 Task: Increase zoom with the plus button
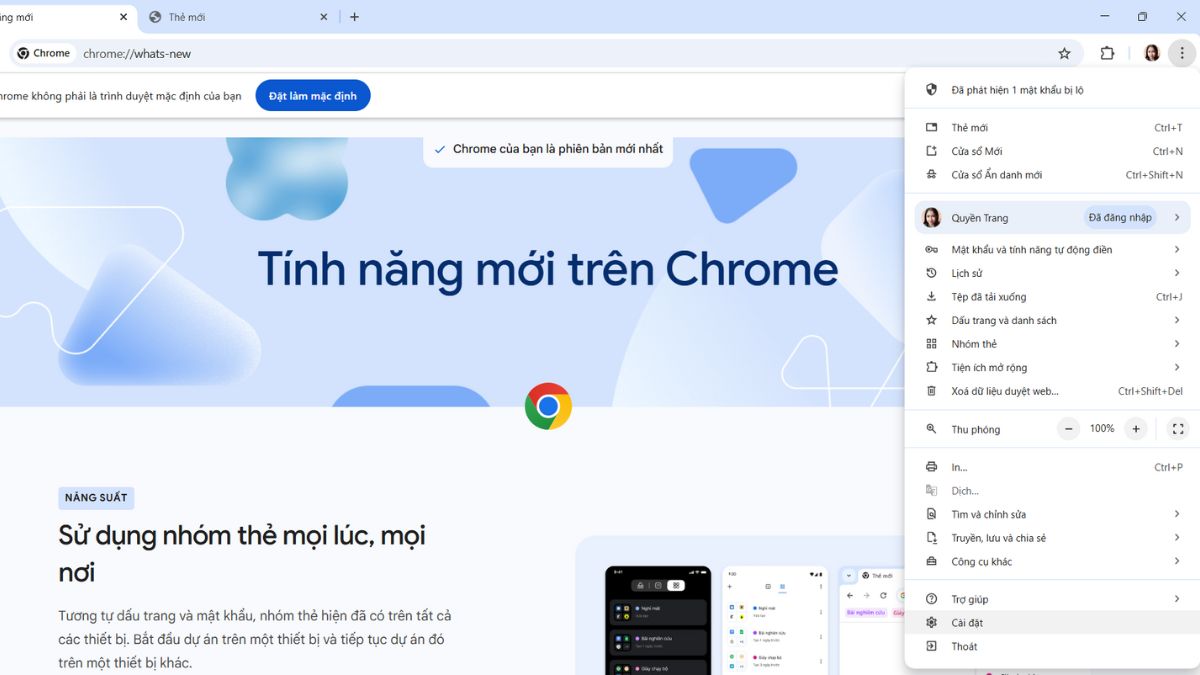[1135, 429]
